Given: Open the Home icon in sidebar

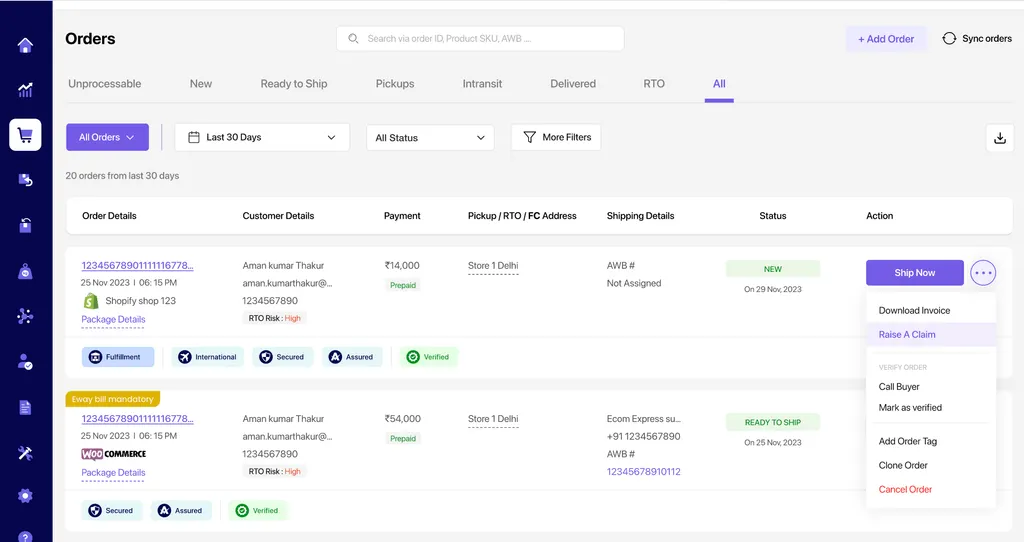Looking at the screenshot, I should point(25,45).
